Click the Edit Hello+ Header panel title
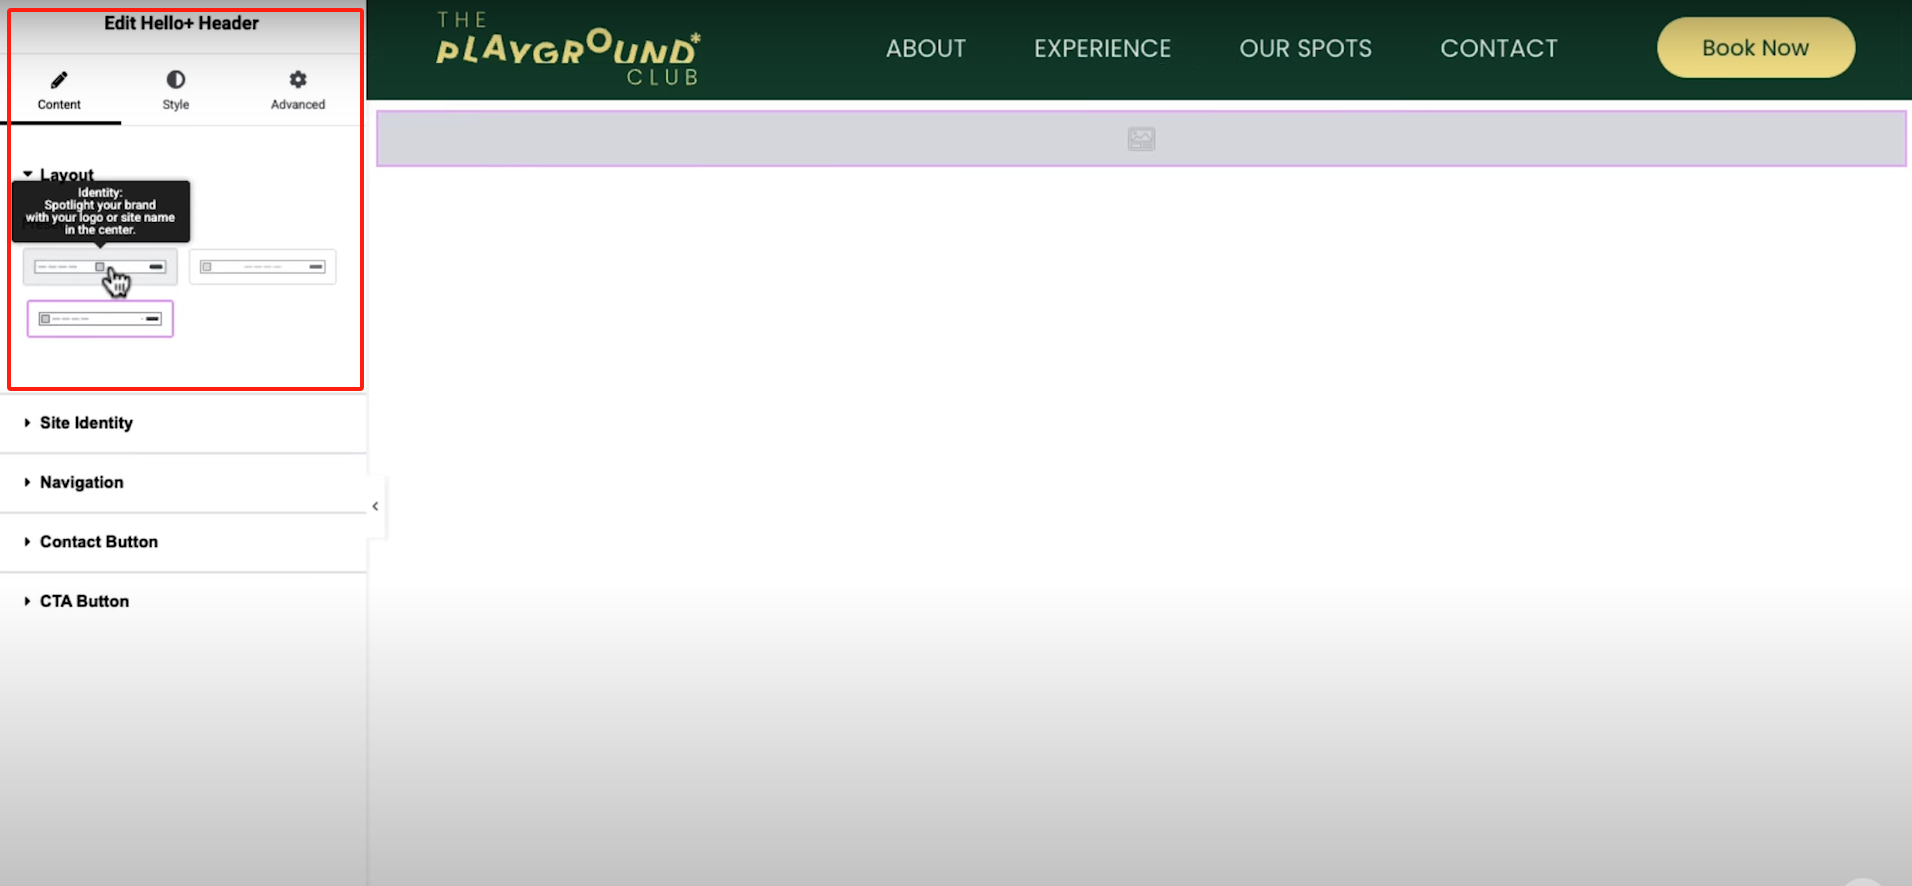The width and height of the screenshot is (1912, 886). pos(181,23)
